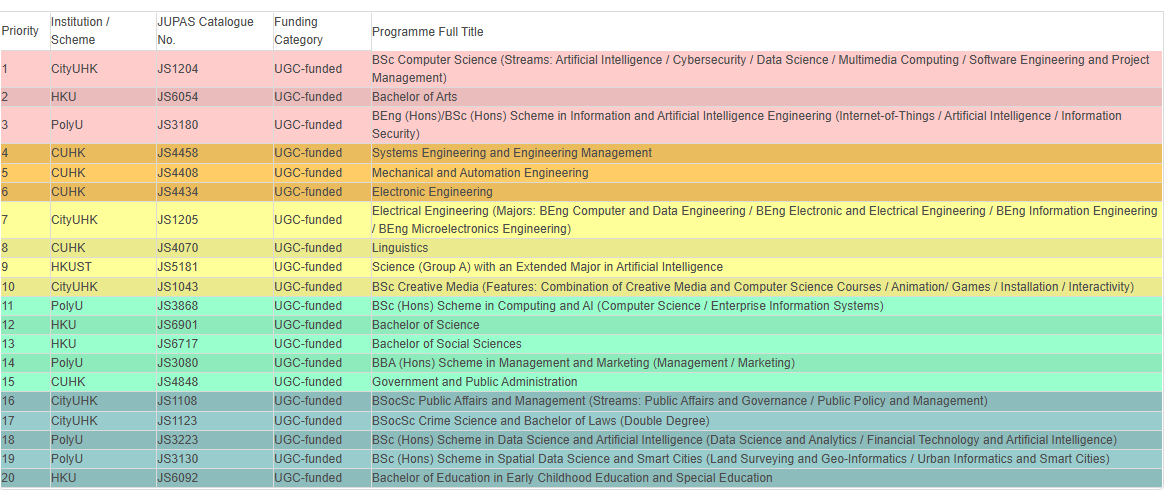
Task: Select BSocSc Public Affairs and Management title
Action: pos(679,401)
